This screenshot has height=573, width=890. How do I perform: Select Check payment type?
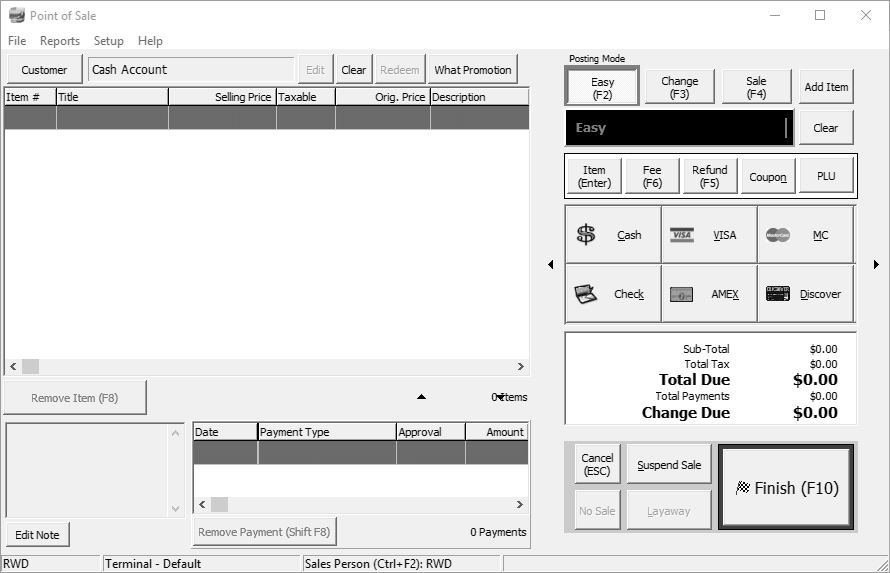pyautogui.click(x=613, y=293)
